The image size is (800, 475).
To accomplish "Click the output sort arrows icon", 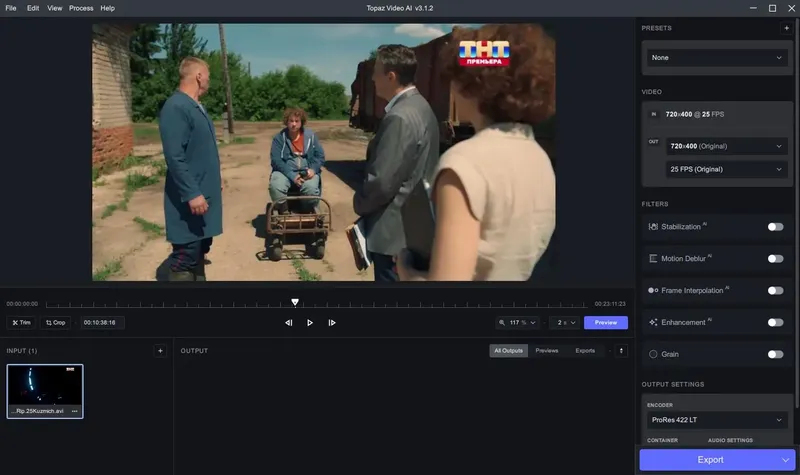I will pos(621,351).
